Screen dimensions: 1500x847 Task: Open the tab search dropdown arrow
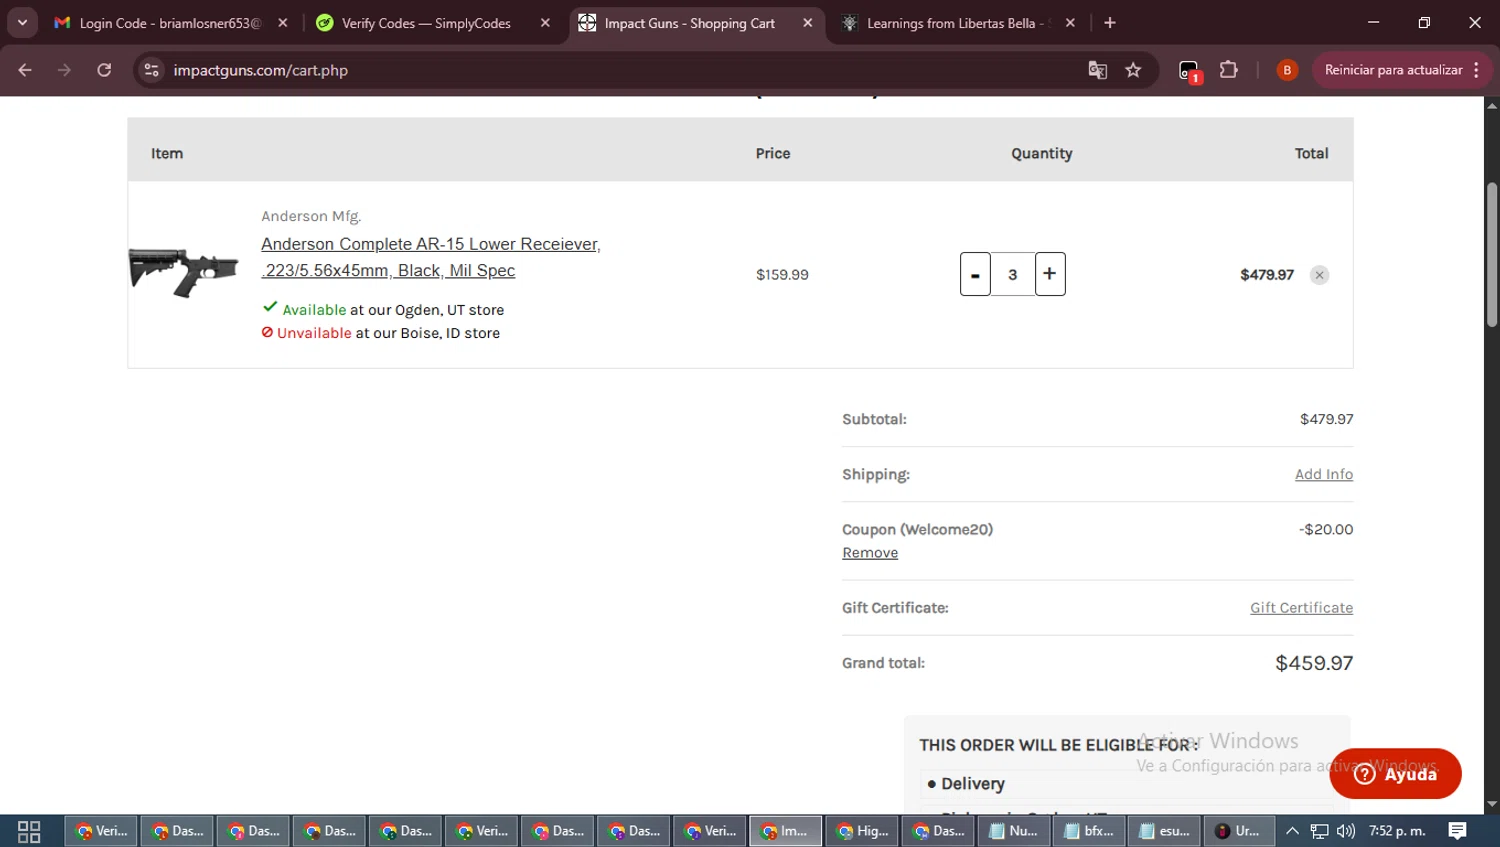point(22,22)
